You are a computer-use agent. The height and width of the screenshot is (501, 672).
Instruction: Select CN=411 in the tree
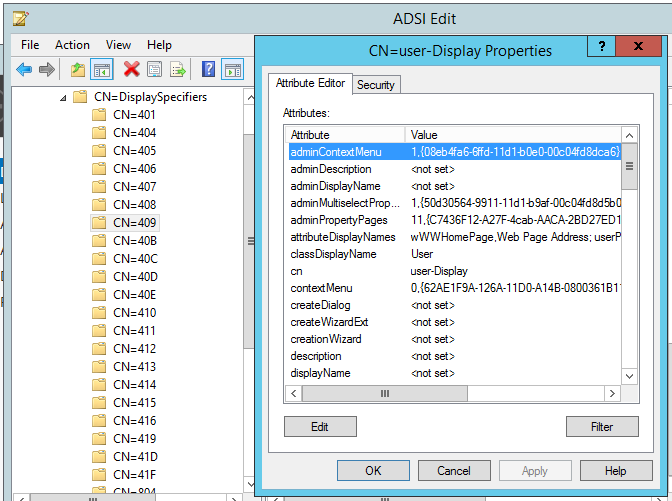tap(135, 331)
